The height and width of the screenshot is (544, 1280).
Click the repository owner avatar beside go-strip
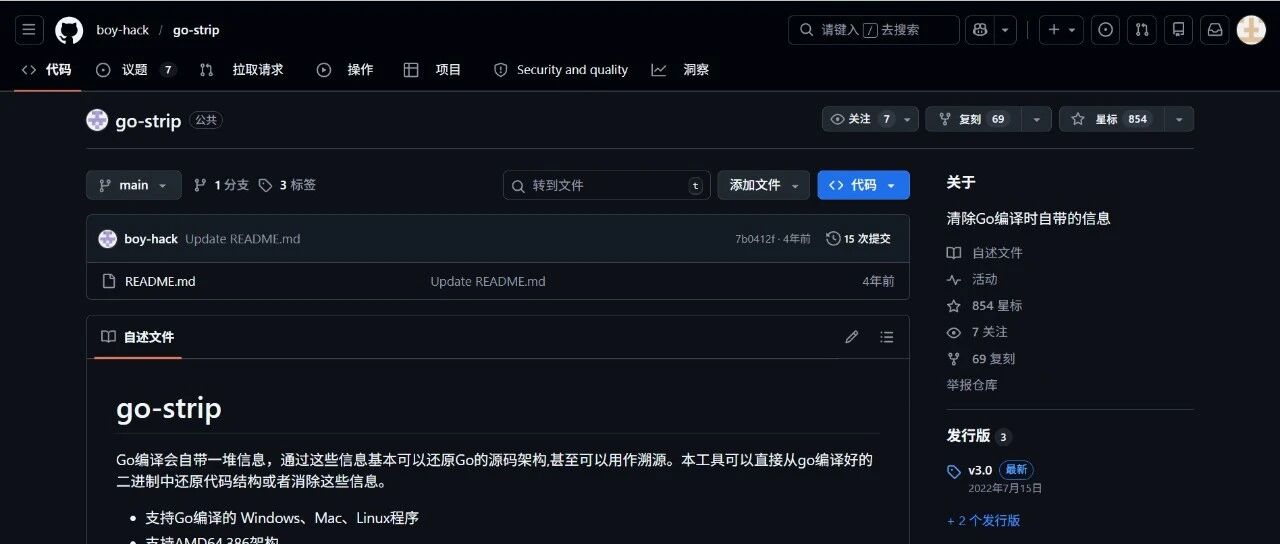[97, 120]
